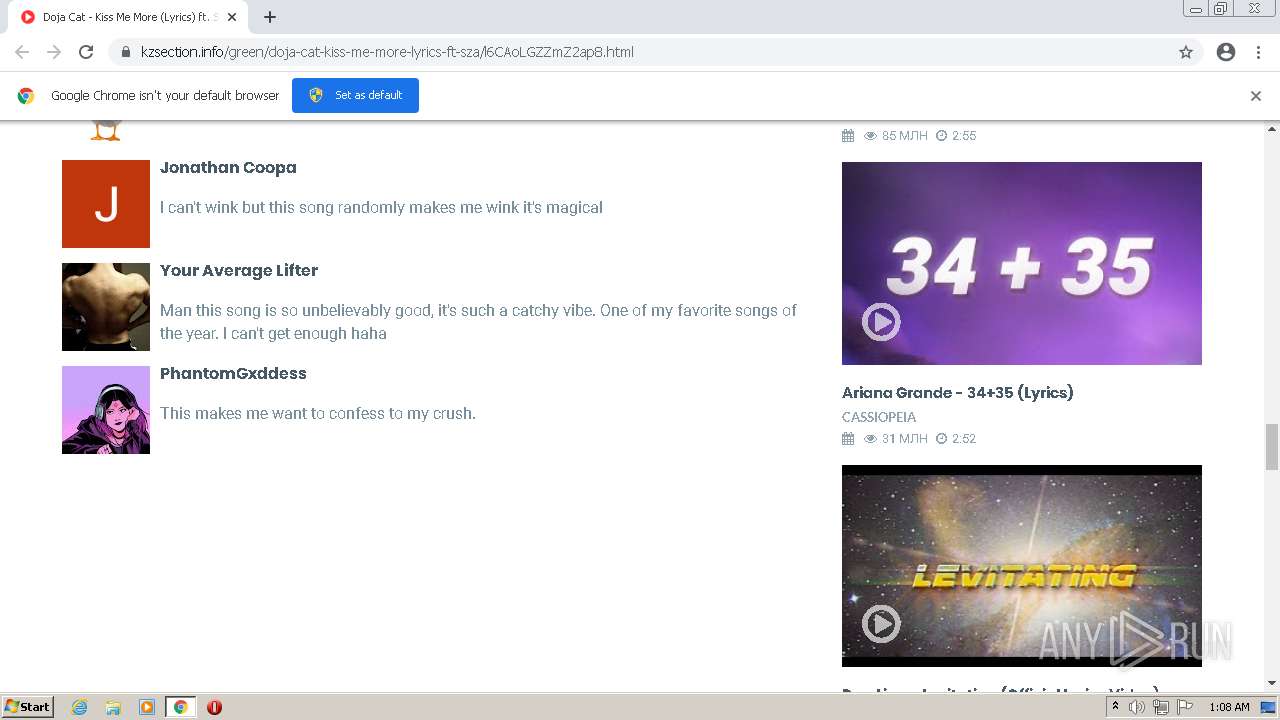The image size is (1280, 720).
Task: Click the address bar URL
Action: pos(387,52)
